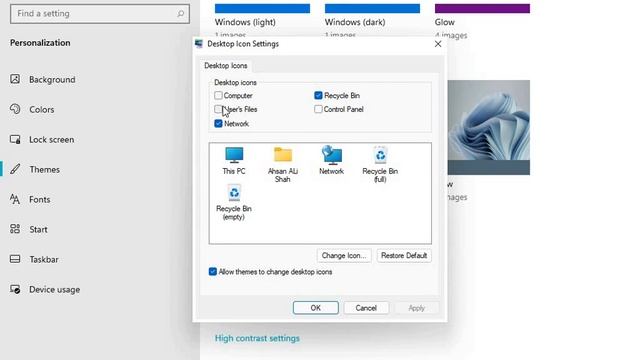Viewport: 640px width, 360px height.
Task: Select the Recycle Bin (empty) icon
Action: coord(234,202)
